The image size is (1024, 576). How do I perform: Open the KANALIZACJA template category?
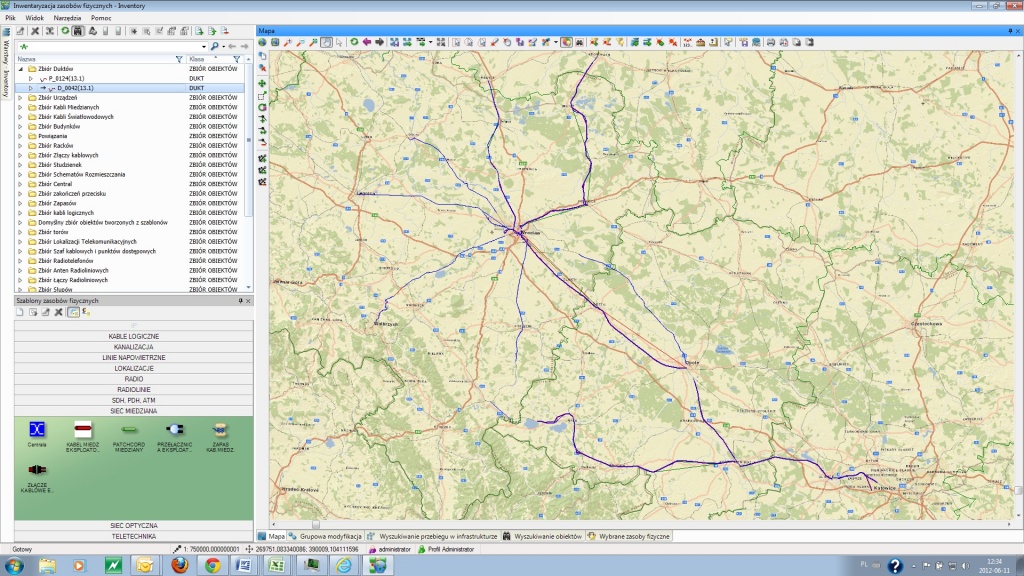click(134, 347)
